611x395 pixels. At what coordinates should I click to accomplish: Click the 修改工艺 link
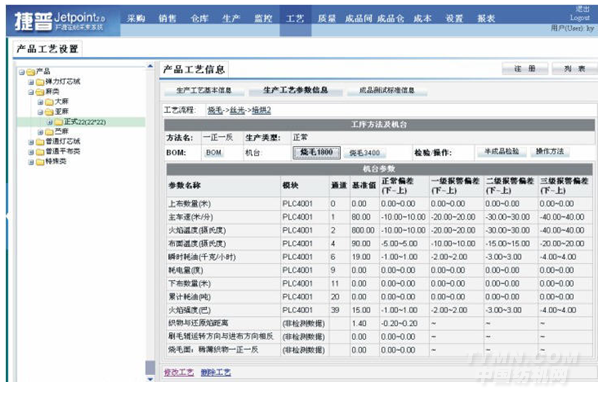(x=178, y=372)
